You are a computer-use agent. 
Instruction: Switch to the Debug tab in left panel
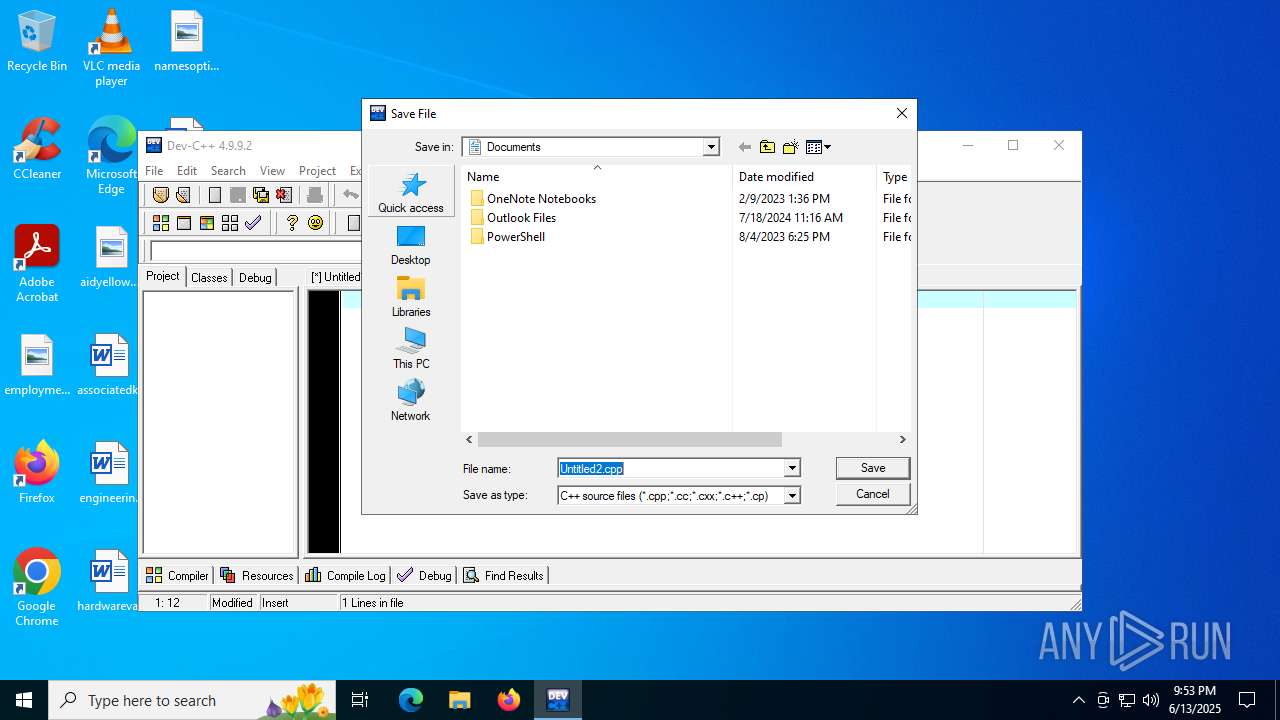pyautogui.click(x=255, y=277)
